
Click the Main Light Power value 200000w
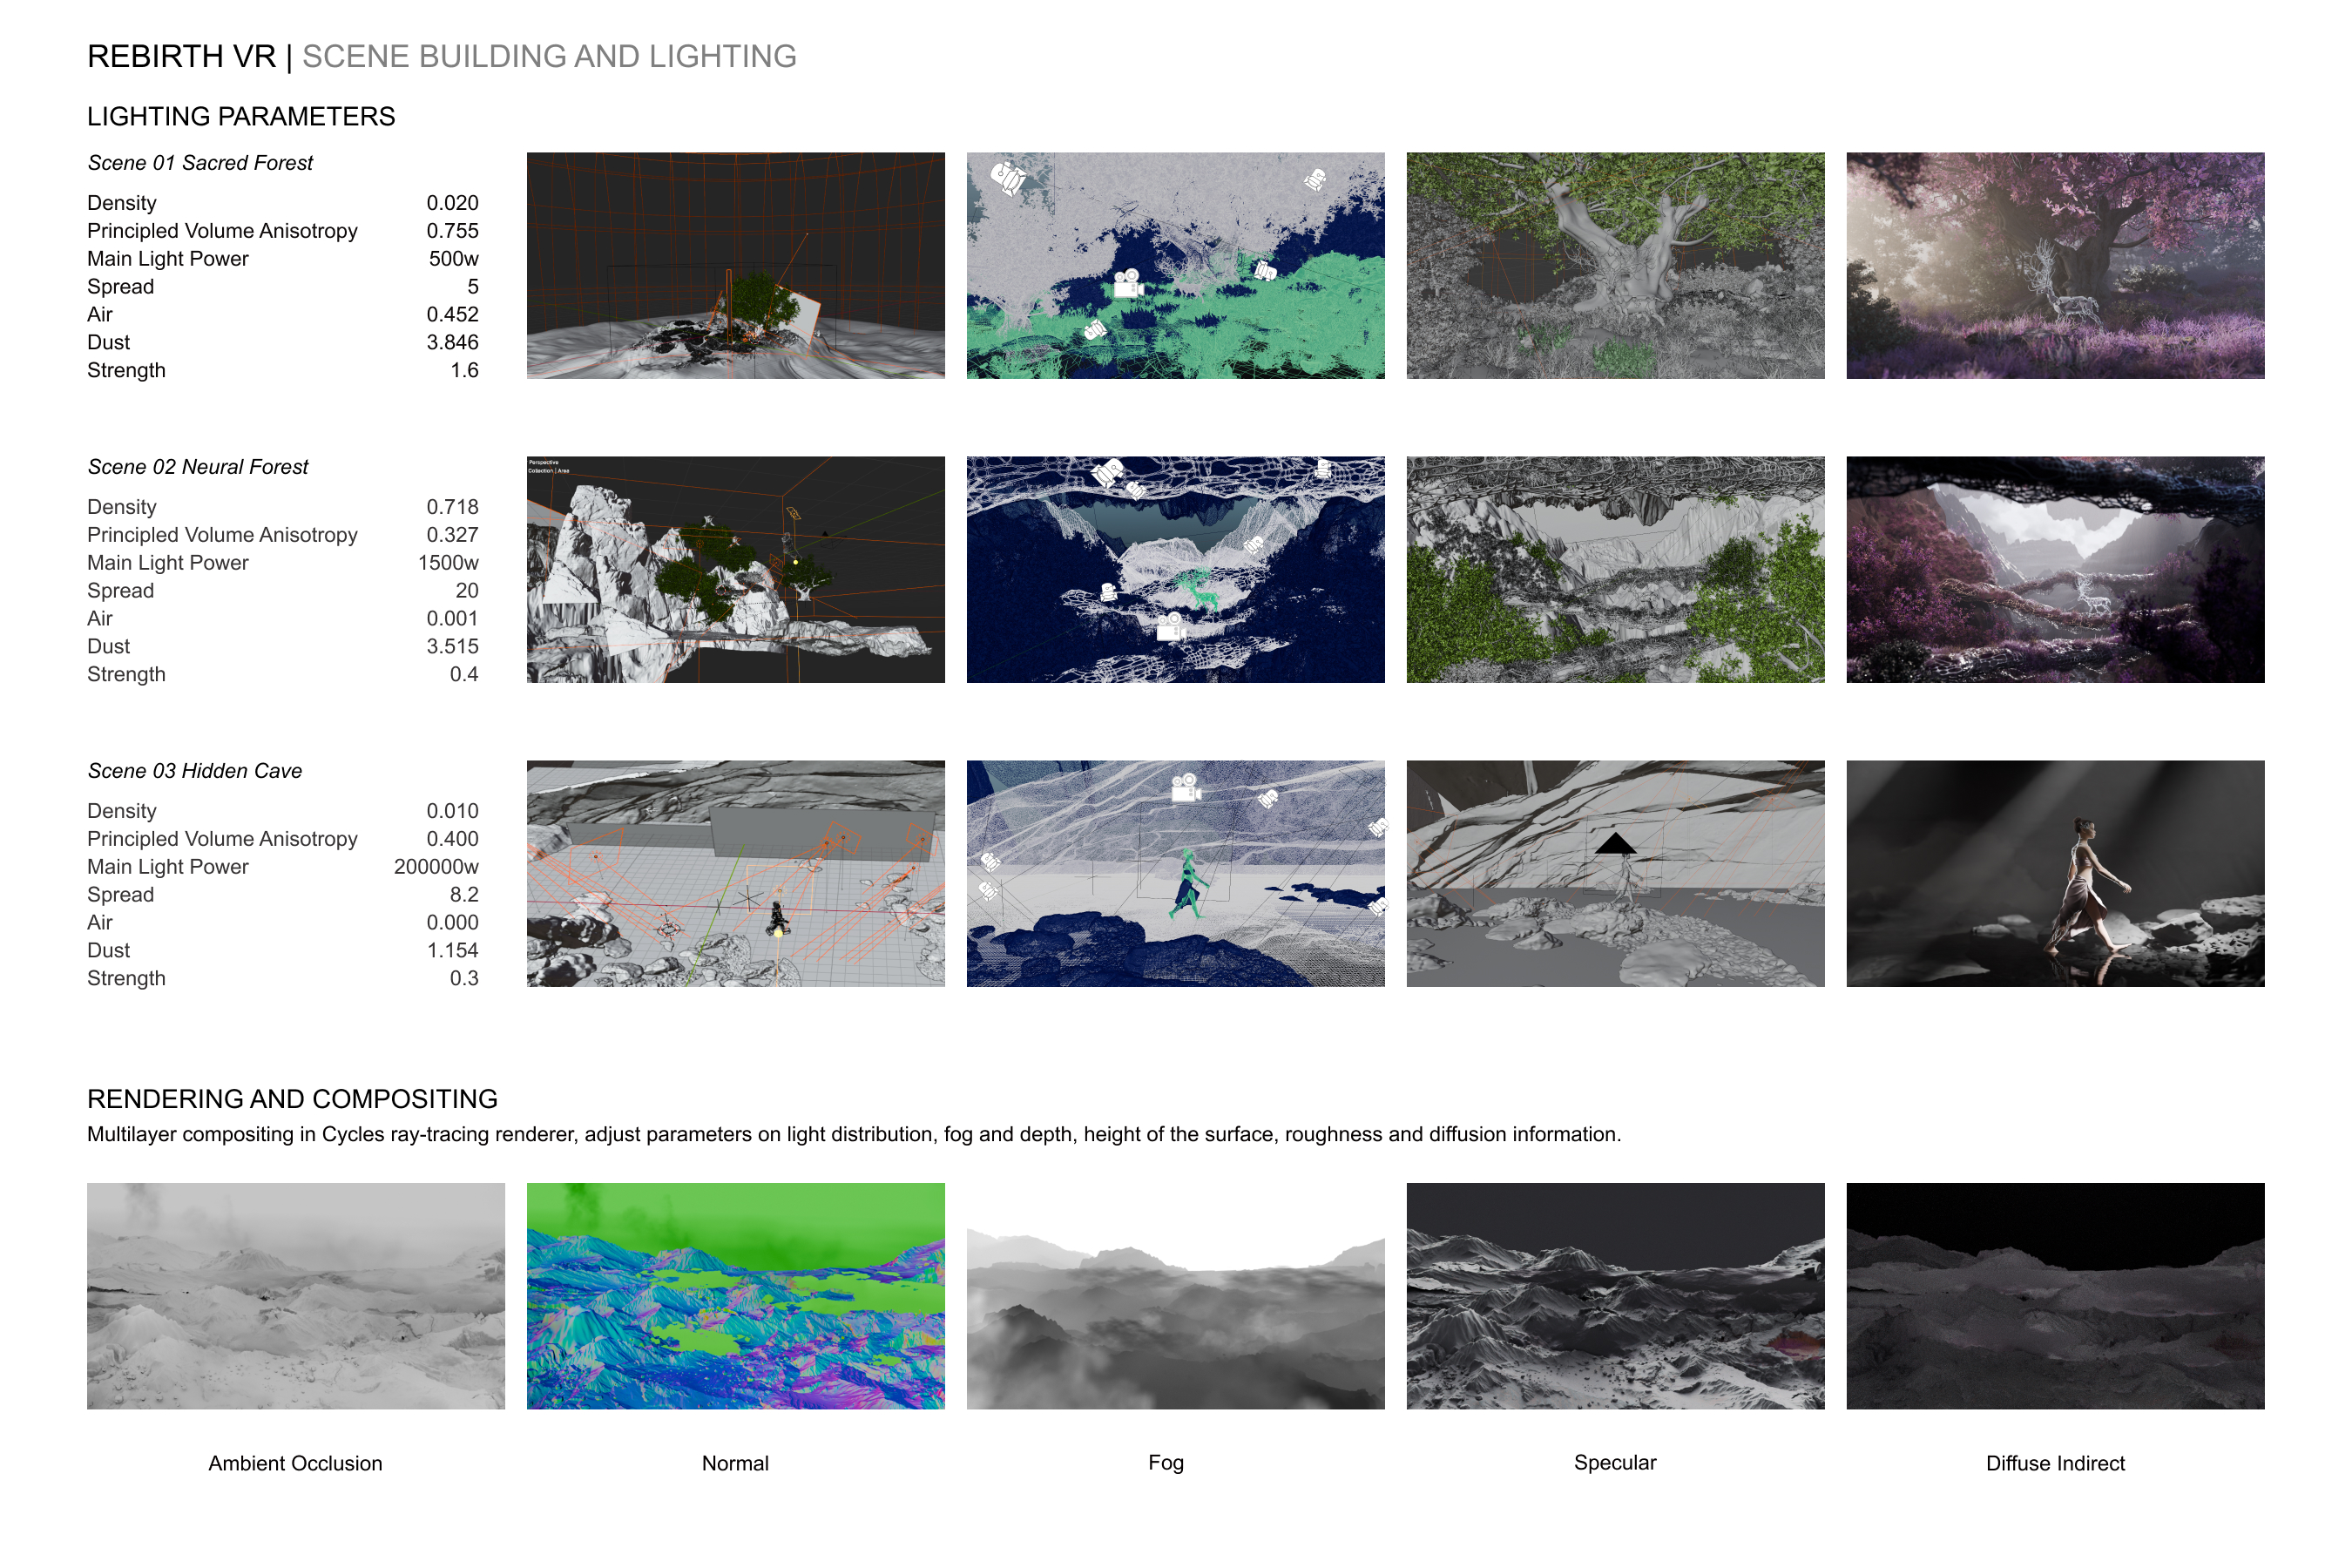pos(436,867)
